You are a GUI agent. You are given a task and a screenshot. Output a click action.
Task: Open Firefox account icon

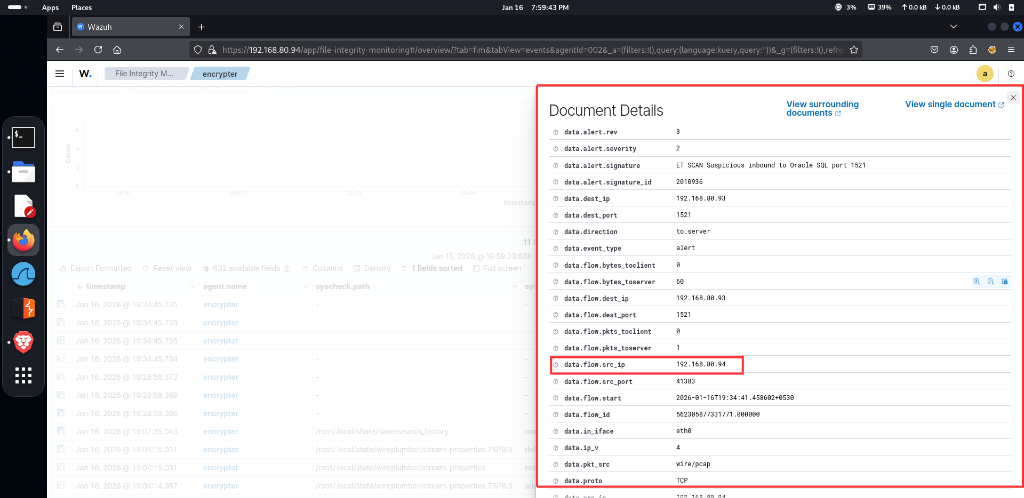[x=954, y=50]
